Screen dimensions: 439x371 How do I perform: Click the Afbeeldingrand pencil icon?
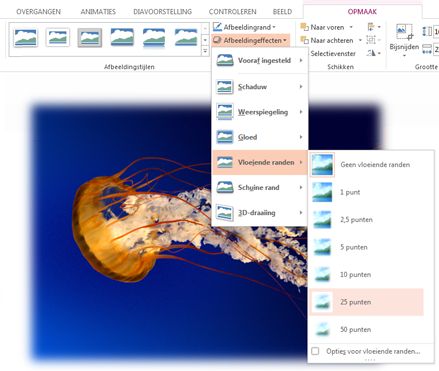[x=217, y=27]
